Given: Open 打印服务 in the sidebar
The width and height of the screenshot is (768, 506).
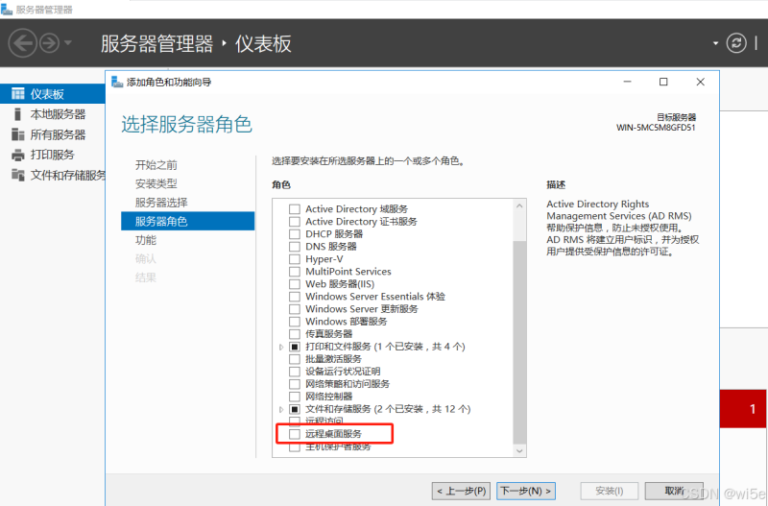Looking at the screenshot, I should [52, 155].
